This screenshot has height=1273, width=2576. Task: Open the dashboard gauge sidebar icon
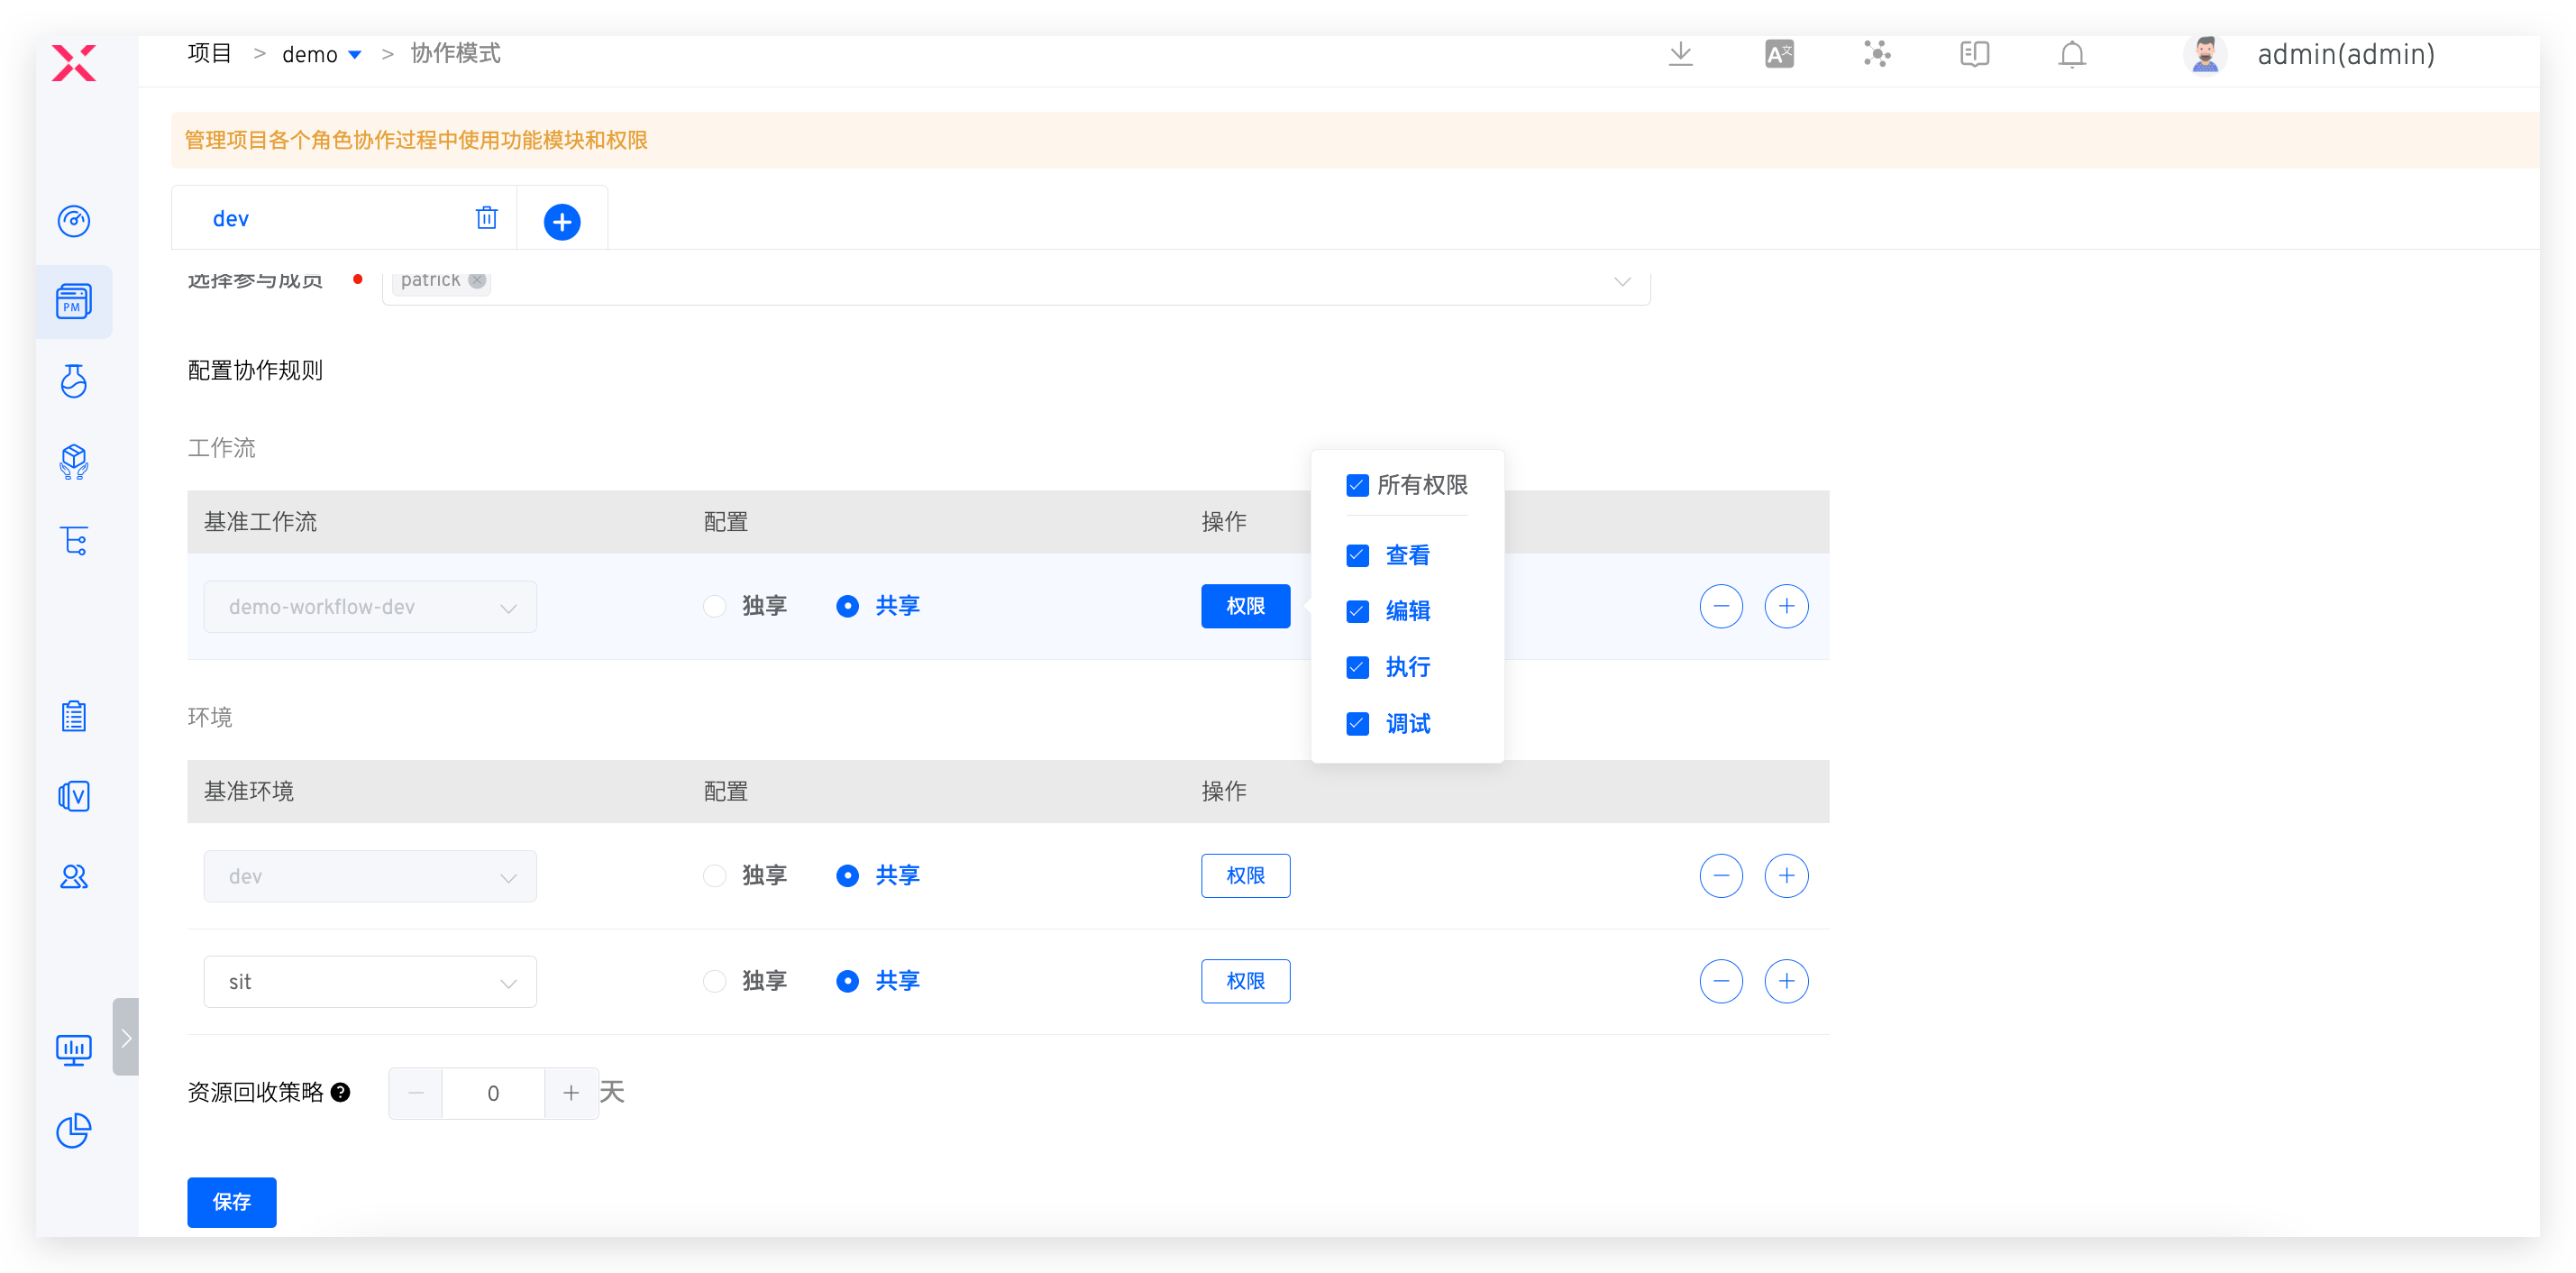[x=74, y=220]
